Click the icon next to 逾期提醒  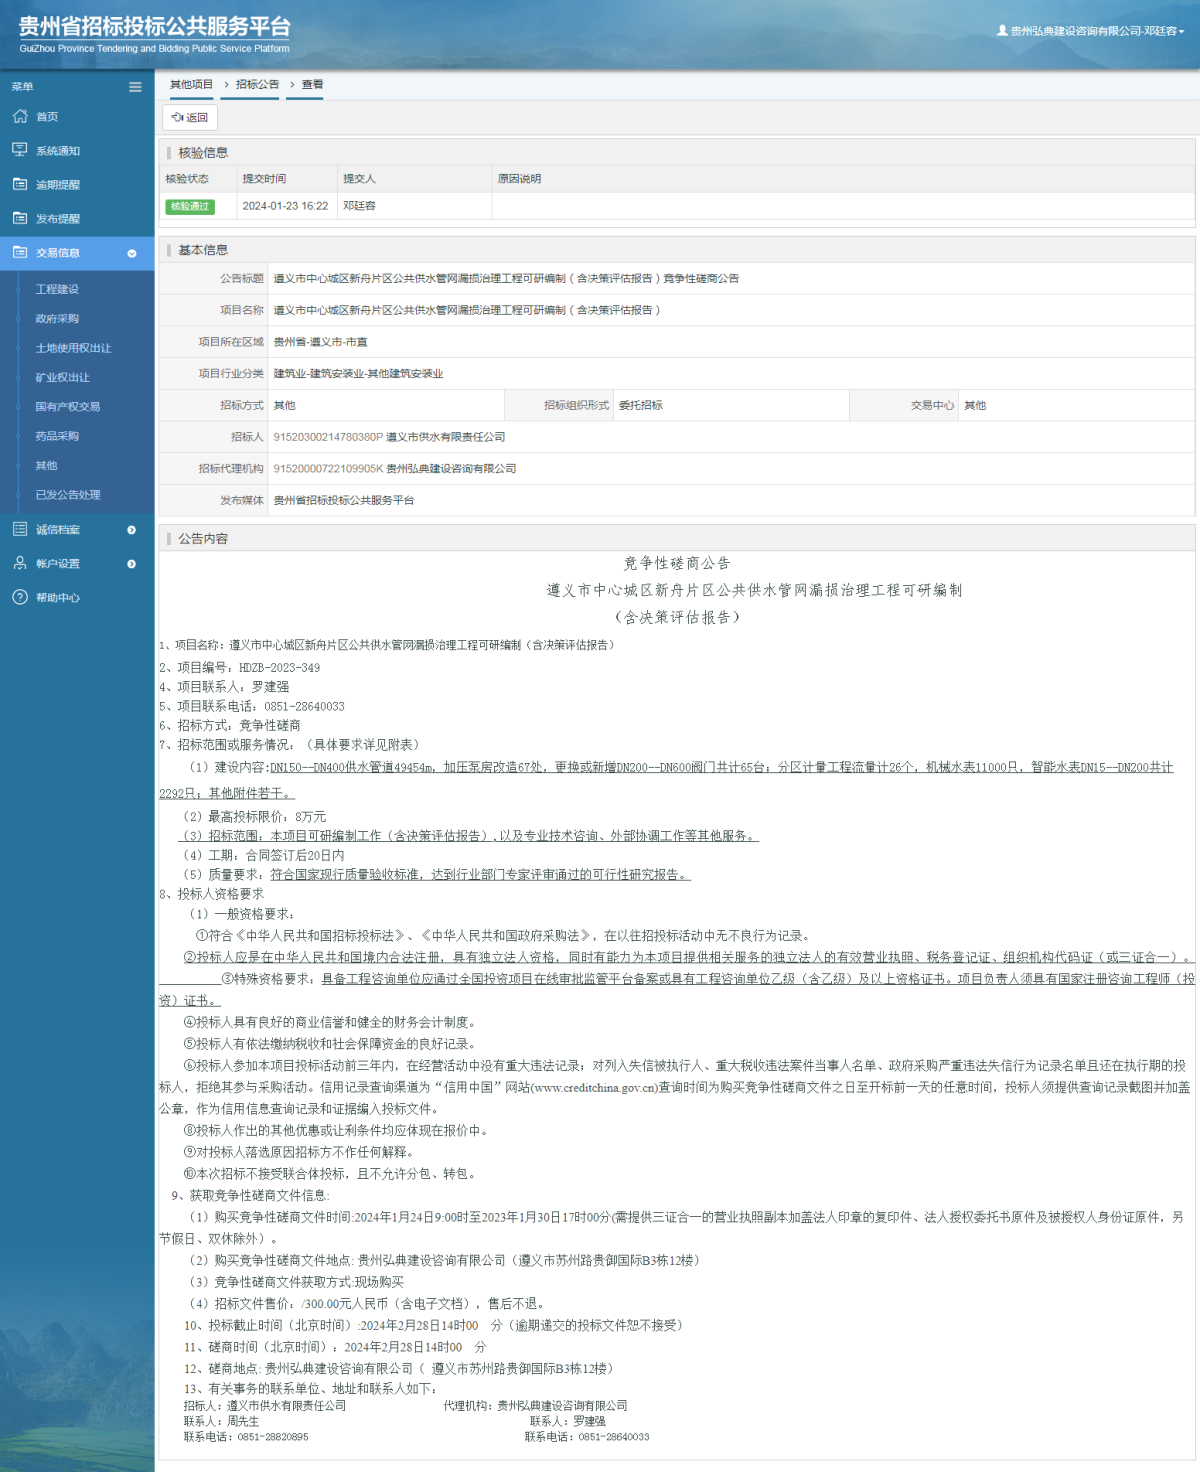coord(20,184)
